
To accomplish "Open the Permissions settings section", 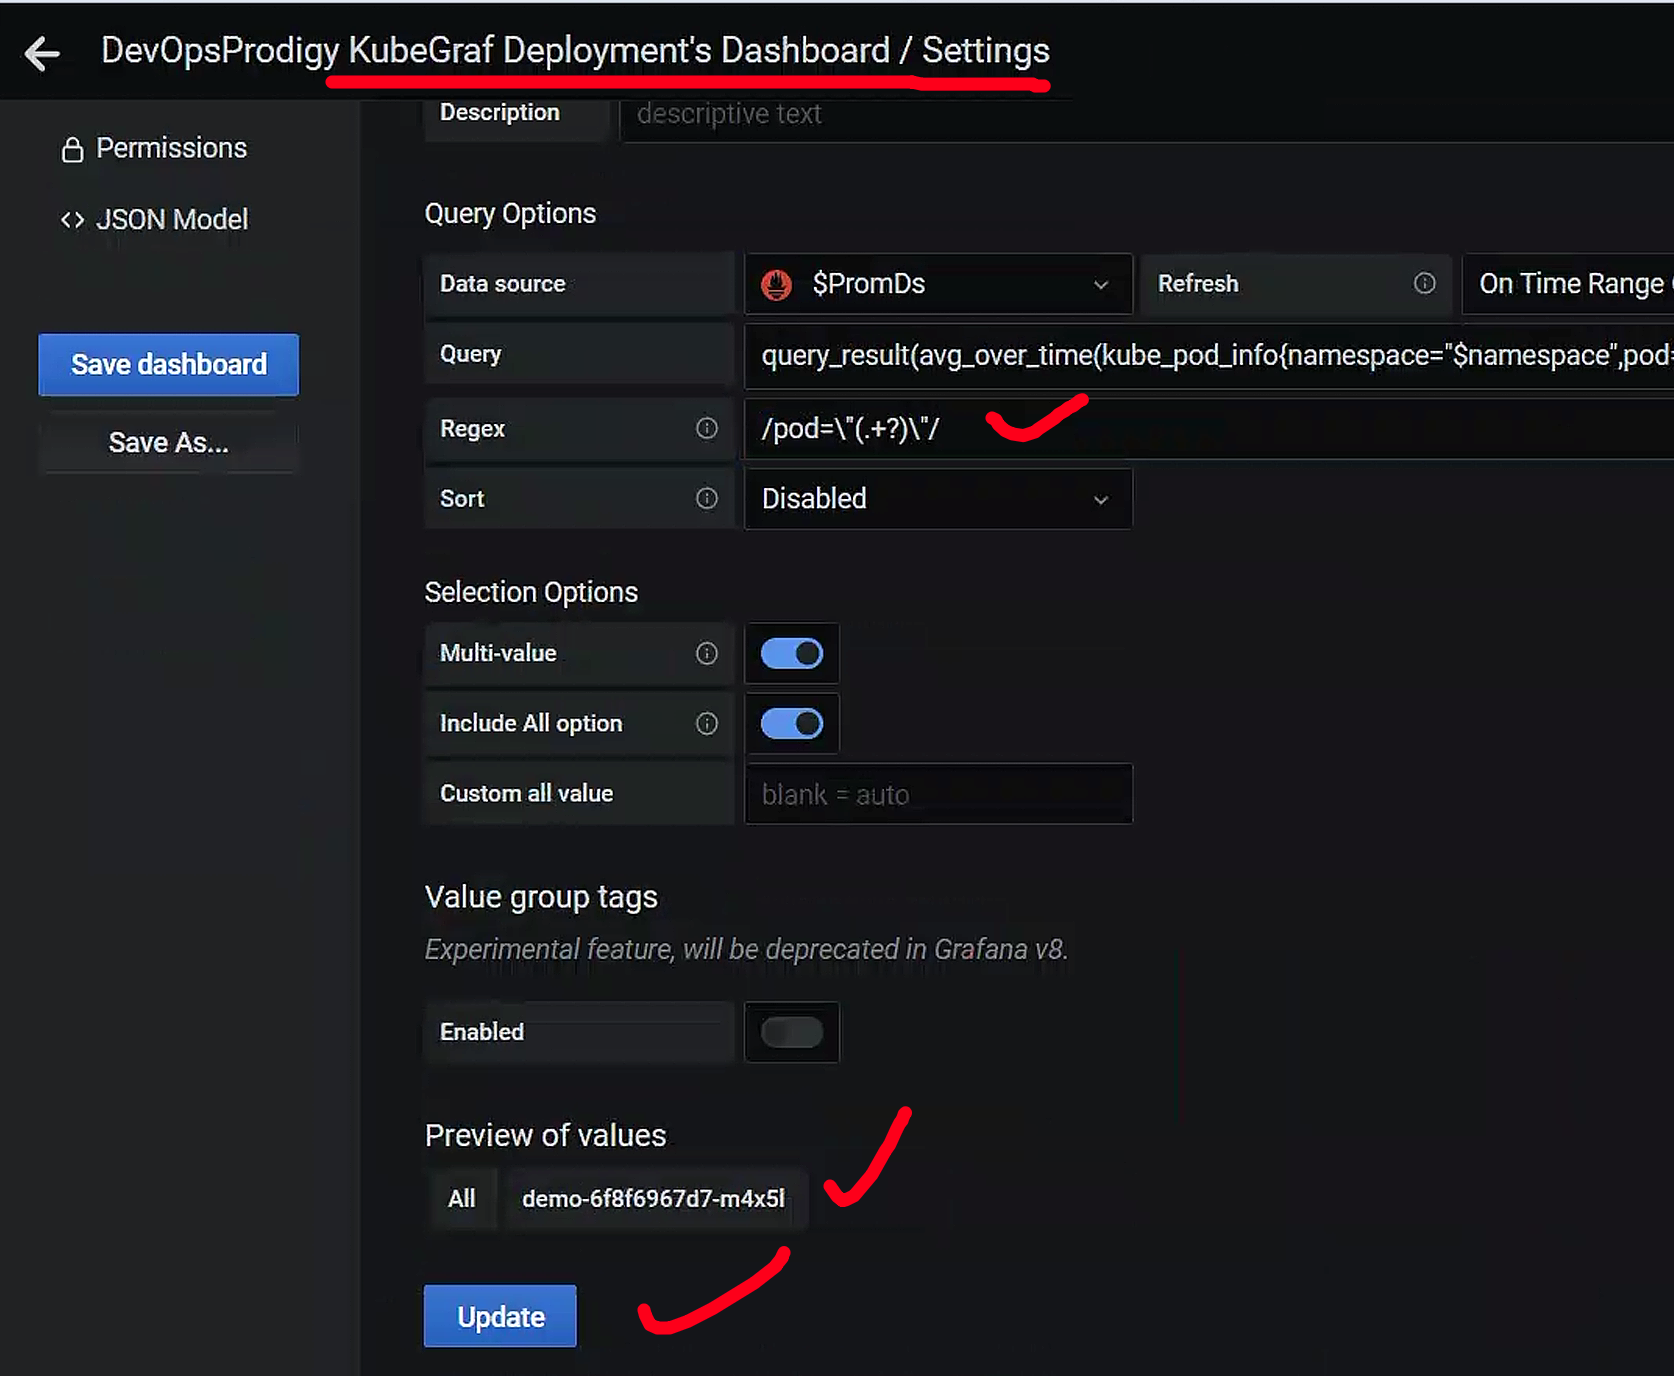I will (170, 149).
